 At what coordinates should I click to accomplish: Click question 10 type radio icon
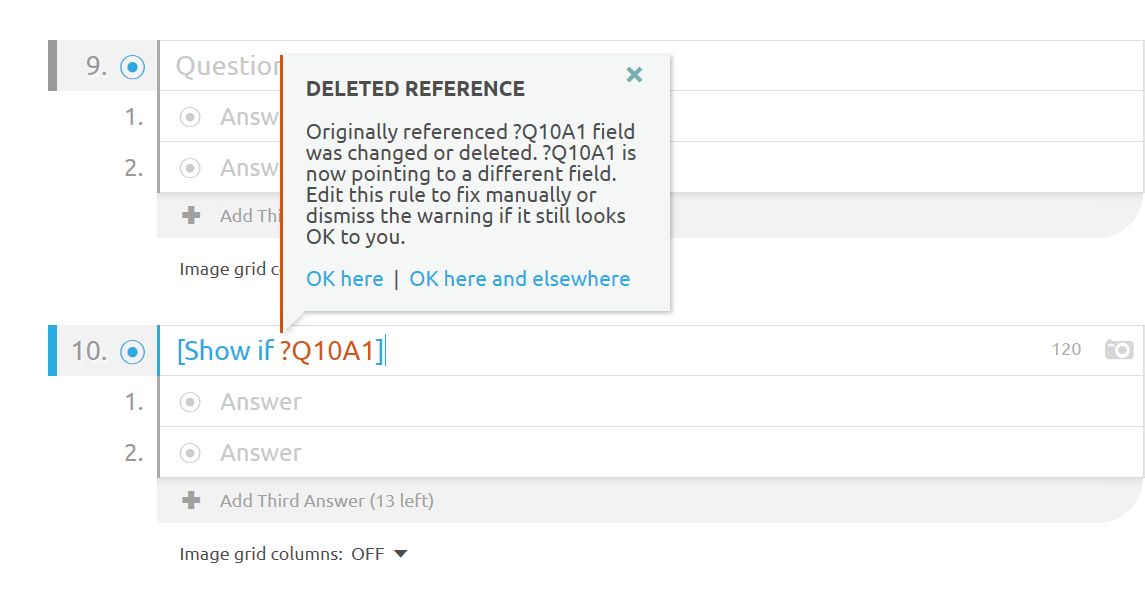(132, 352)
